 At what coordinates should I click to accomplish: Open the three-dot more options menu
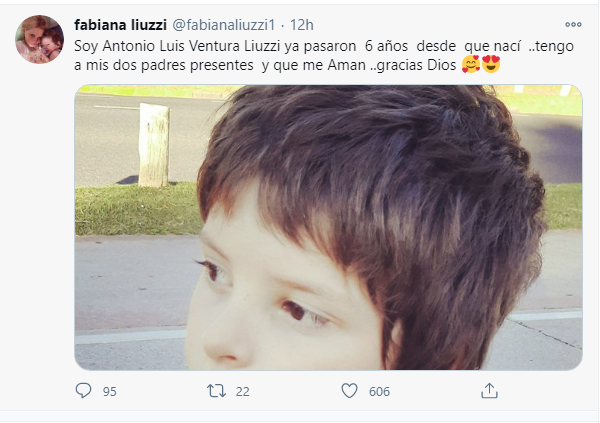(573, 24)
